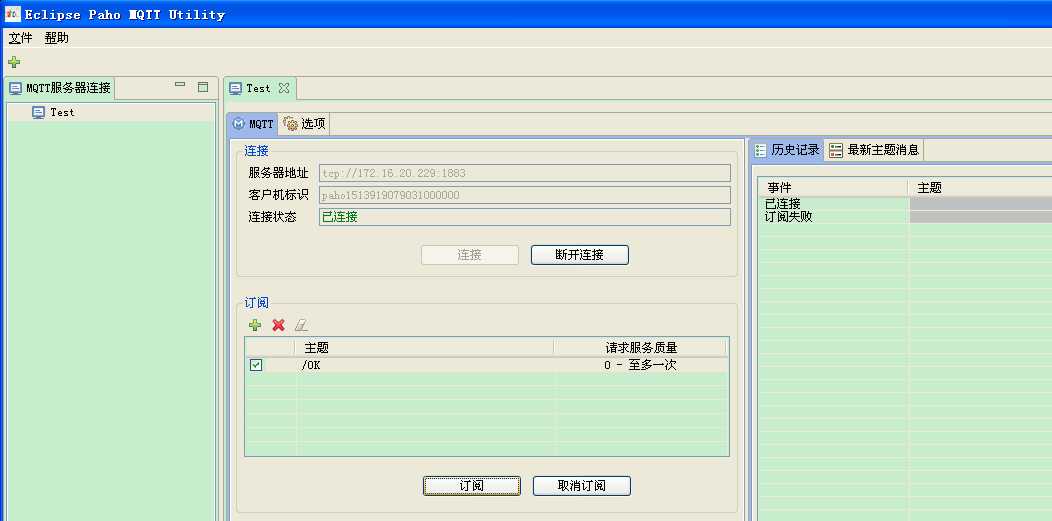Click the icon on 最新主题消息 tab
Image resolution: width=1052 pixels, height=521 pixels.
(835, 150)
